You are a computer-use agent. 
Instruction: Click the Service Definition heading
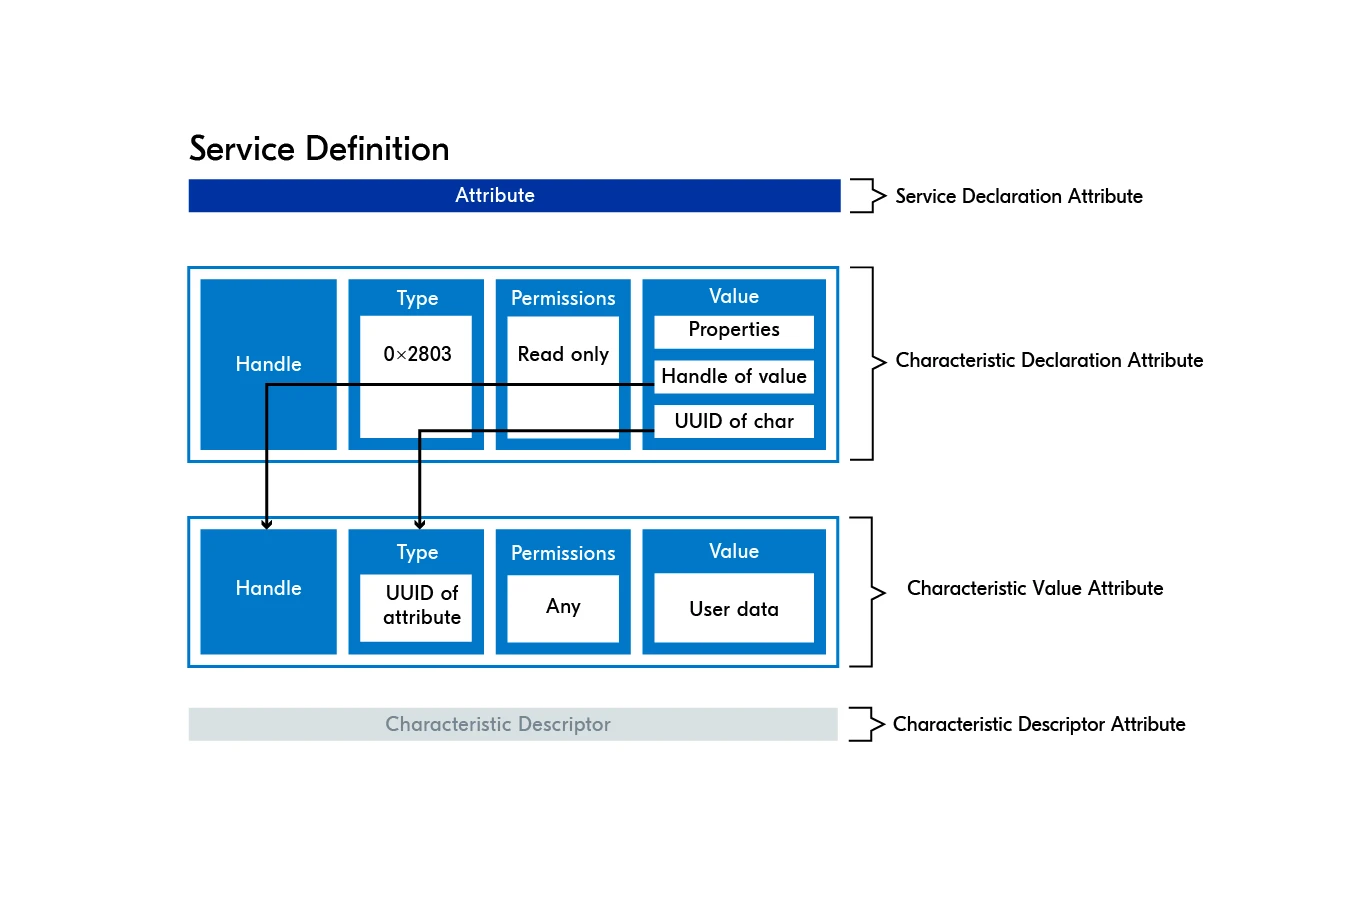(x=319, y=149)
